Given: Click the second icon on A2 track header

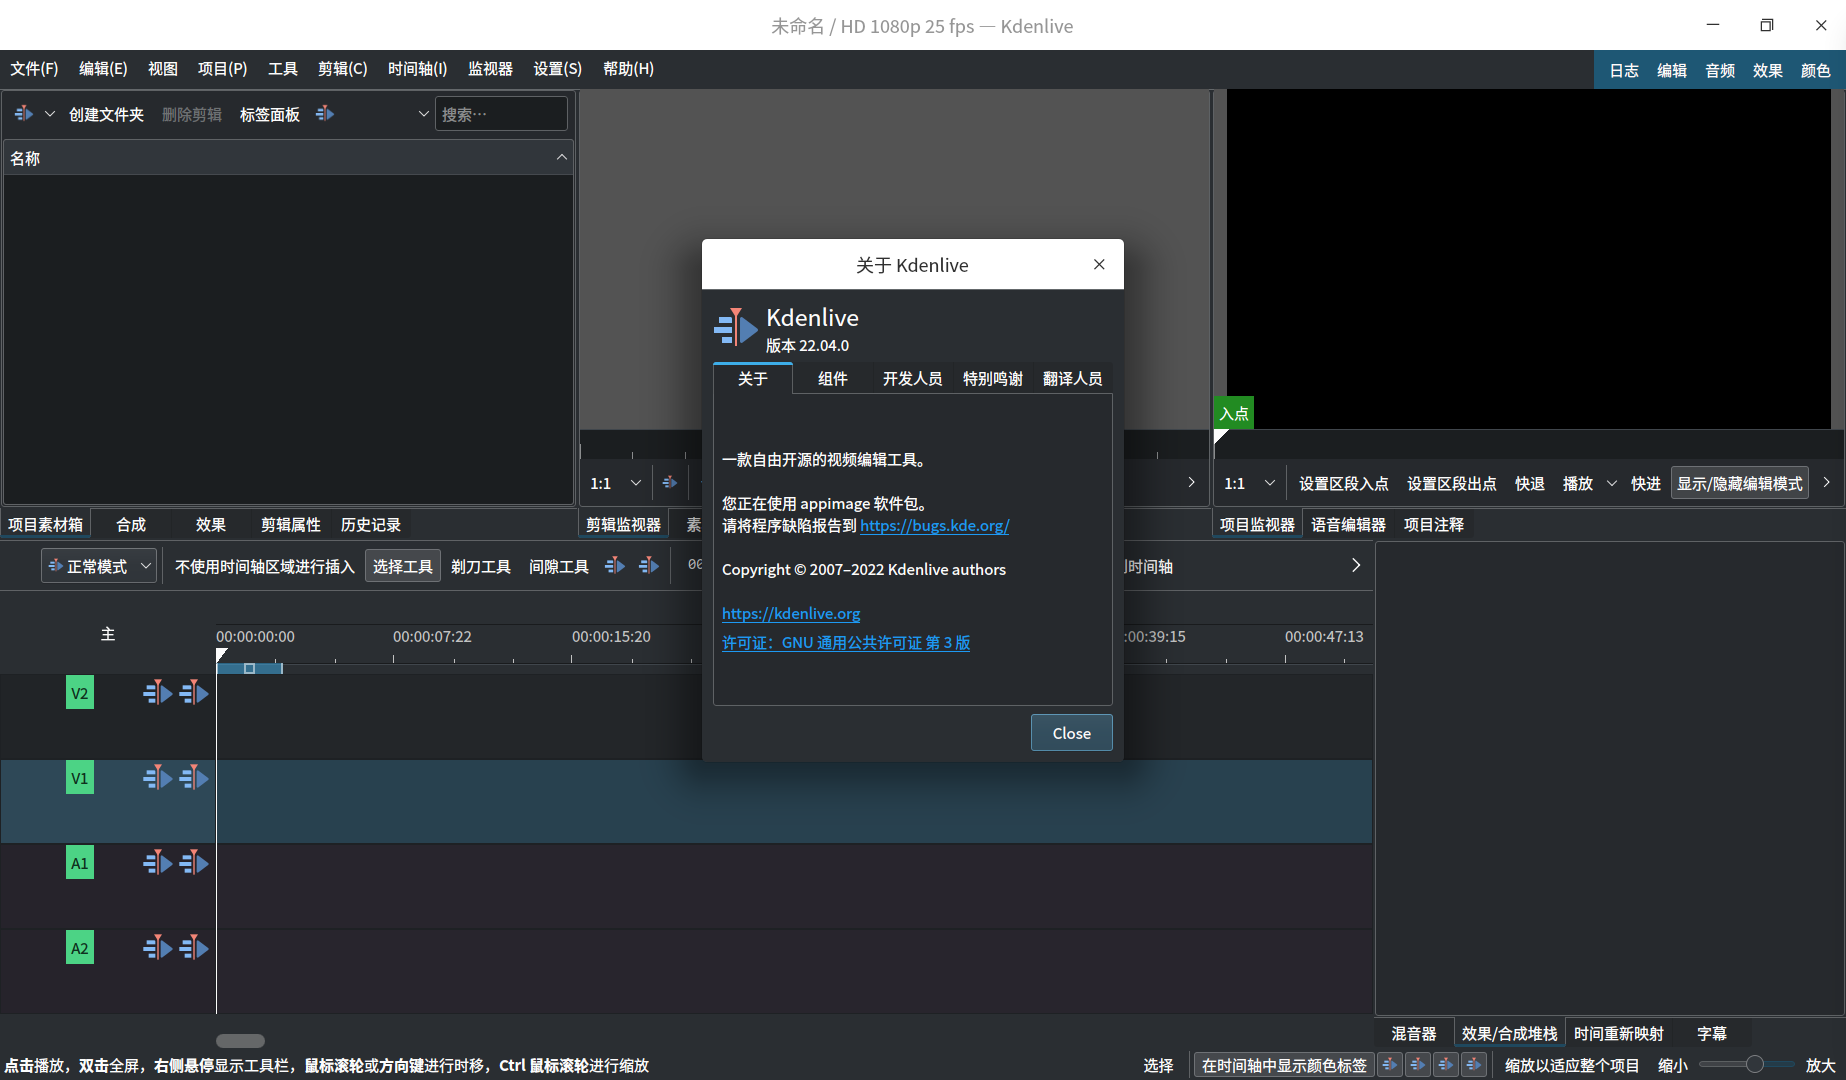Looking at the screenshot, I should pos(194,948).
